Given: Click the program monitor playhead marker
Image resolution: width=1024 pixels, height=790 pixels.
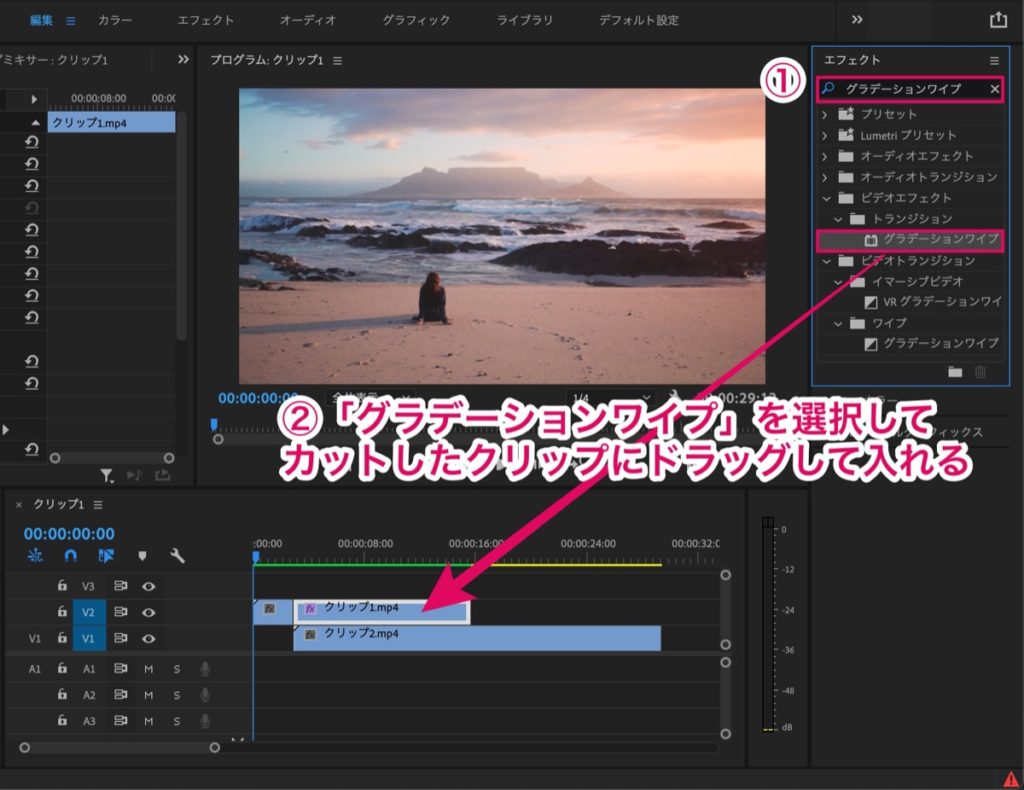Looking at the screenshot, I should pos(214,424).
